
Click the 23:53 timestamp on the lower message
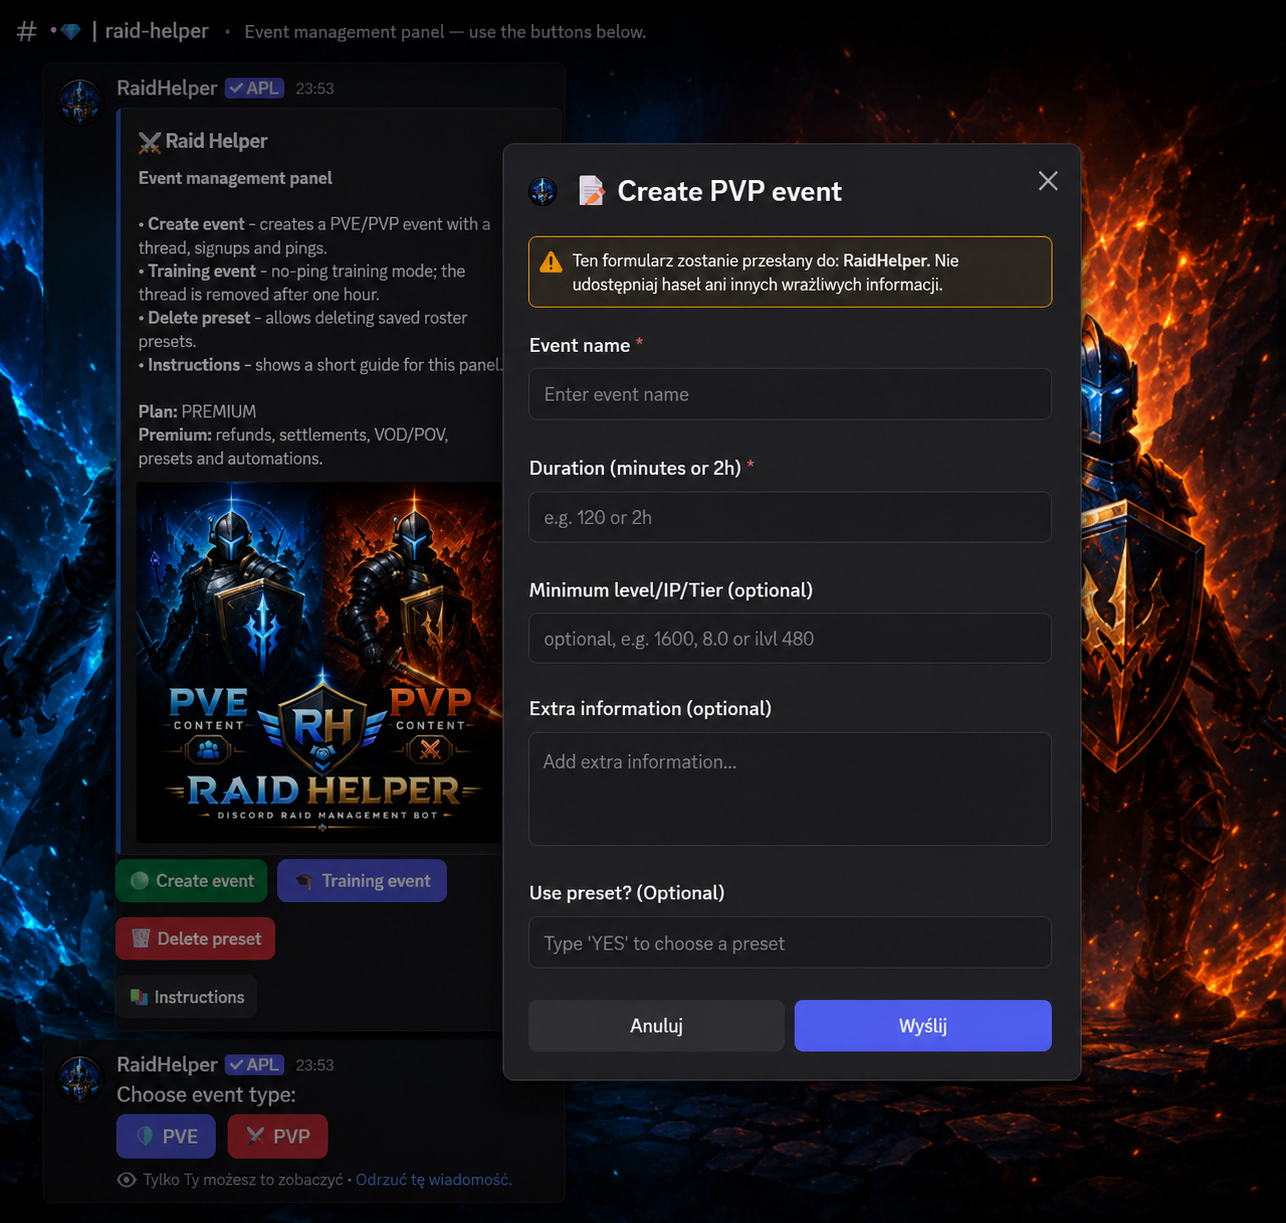point(315,1066)
